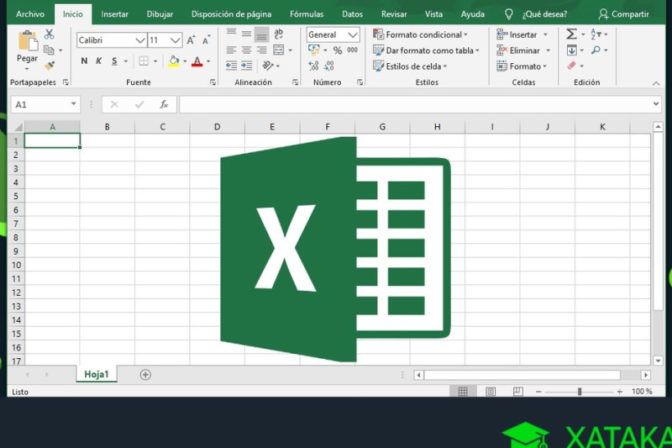The width and height of the screenshot is (672, 448).
Task: Open the General number format dropdown
Action: coord(353,35)
